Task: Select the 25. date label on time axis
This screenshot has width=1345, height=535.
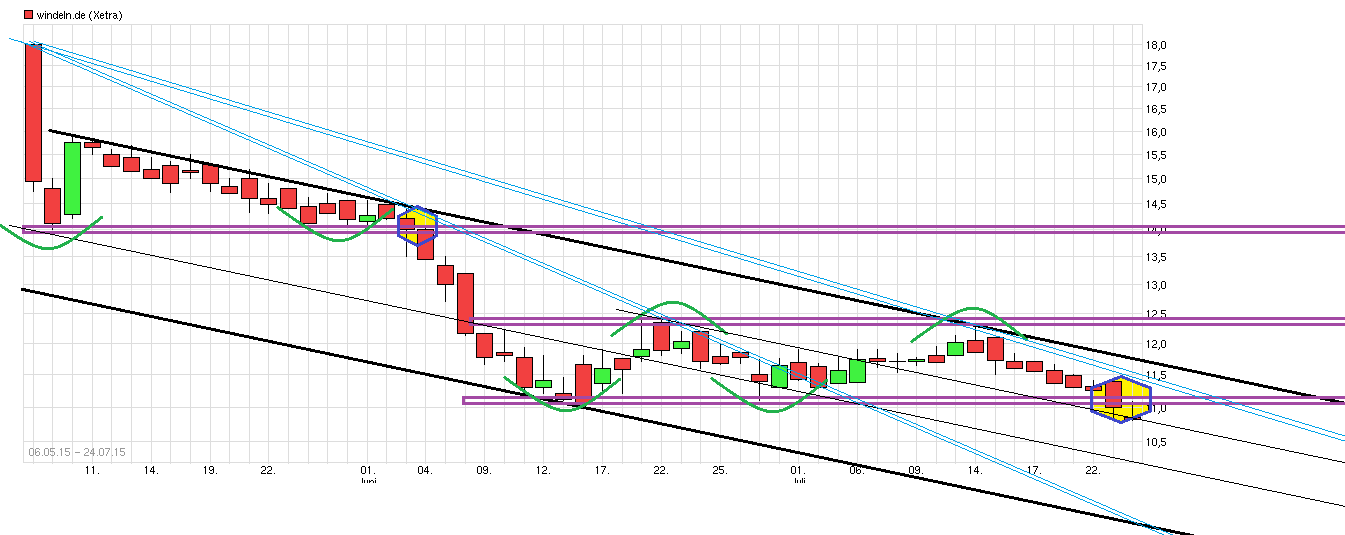Action: point(719,469)
